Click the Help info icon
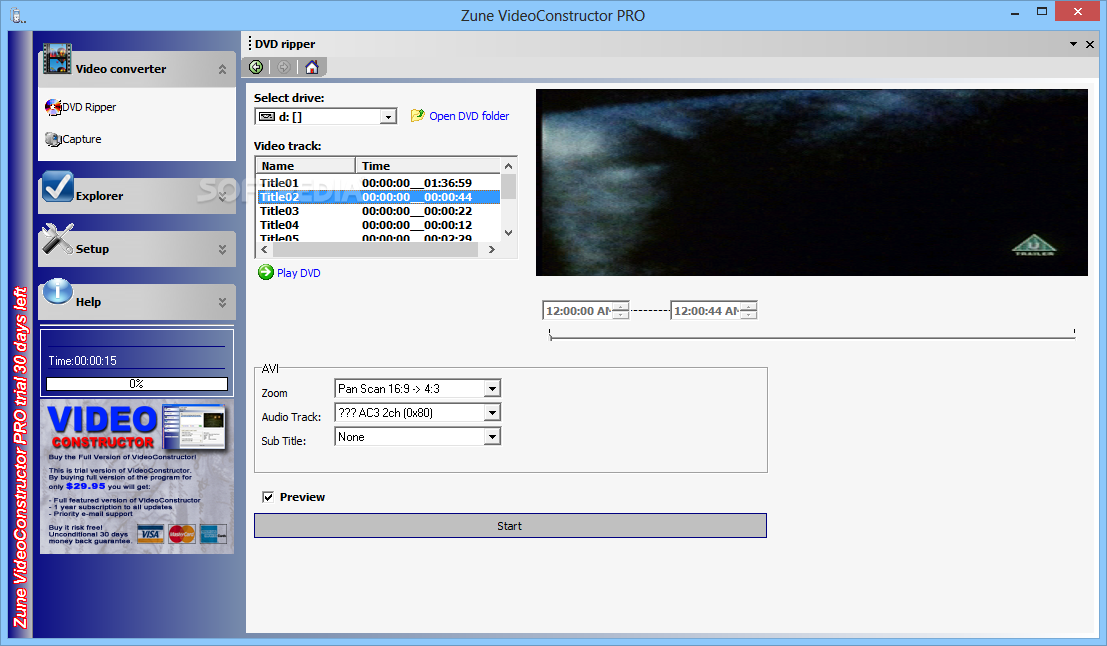Viewport: 1107px width, 646px height. point(57,291)
